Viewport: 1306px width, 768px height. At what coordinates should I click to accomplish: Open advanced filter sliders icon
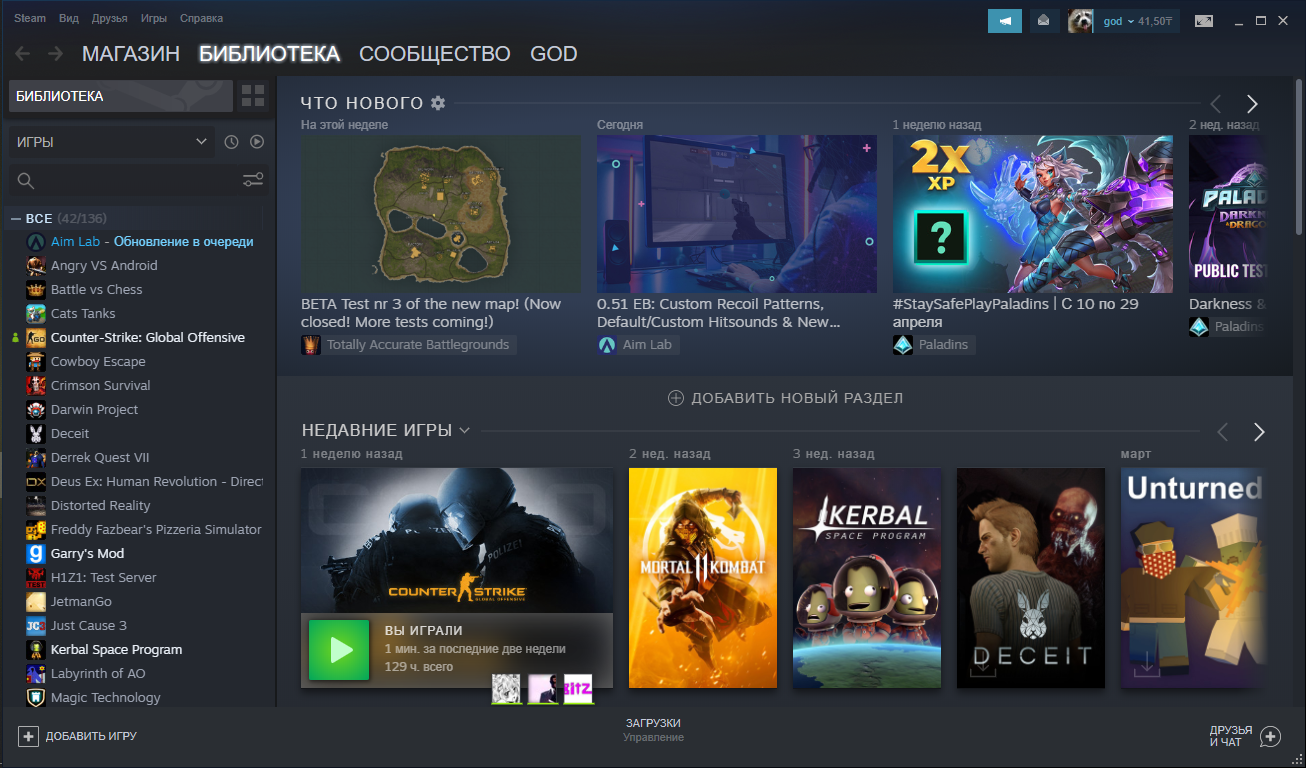[x=253, y=180]
